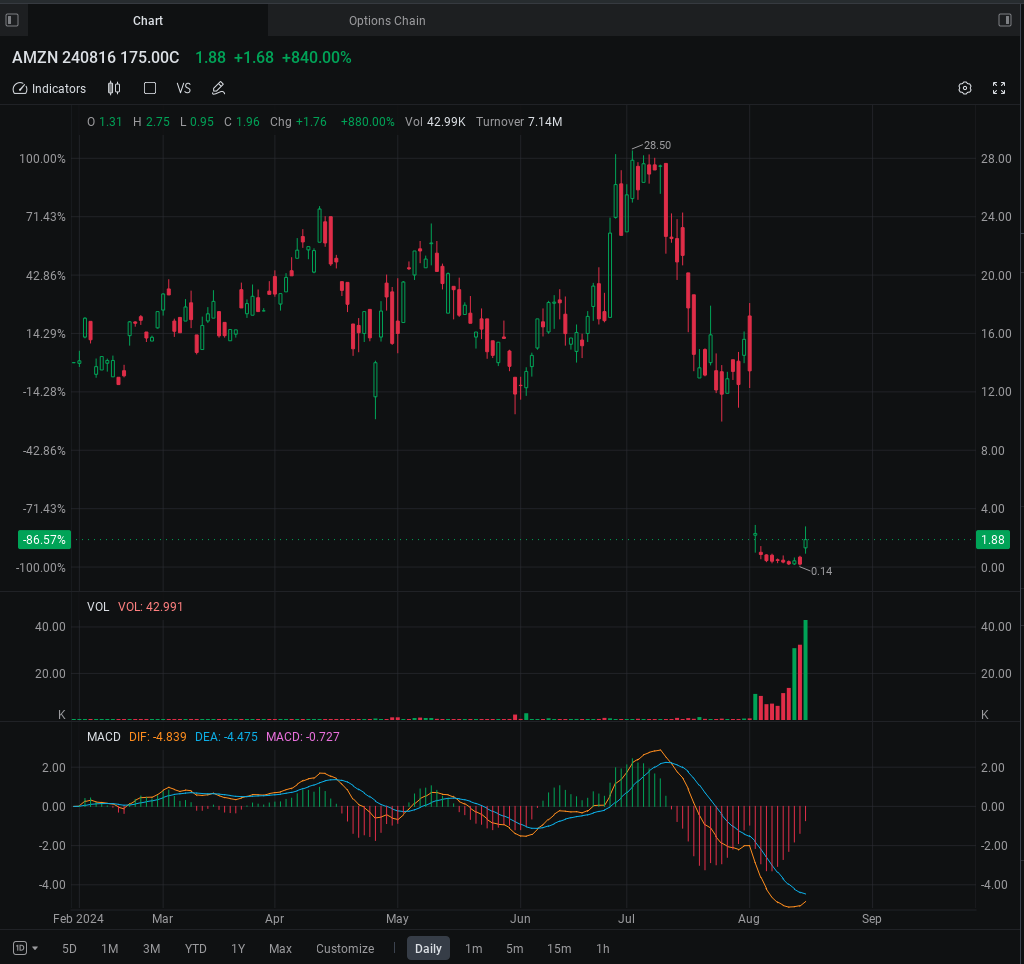Open Customize range options

pyautogui.click(x=345, y=948)
